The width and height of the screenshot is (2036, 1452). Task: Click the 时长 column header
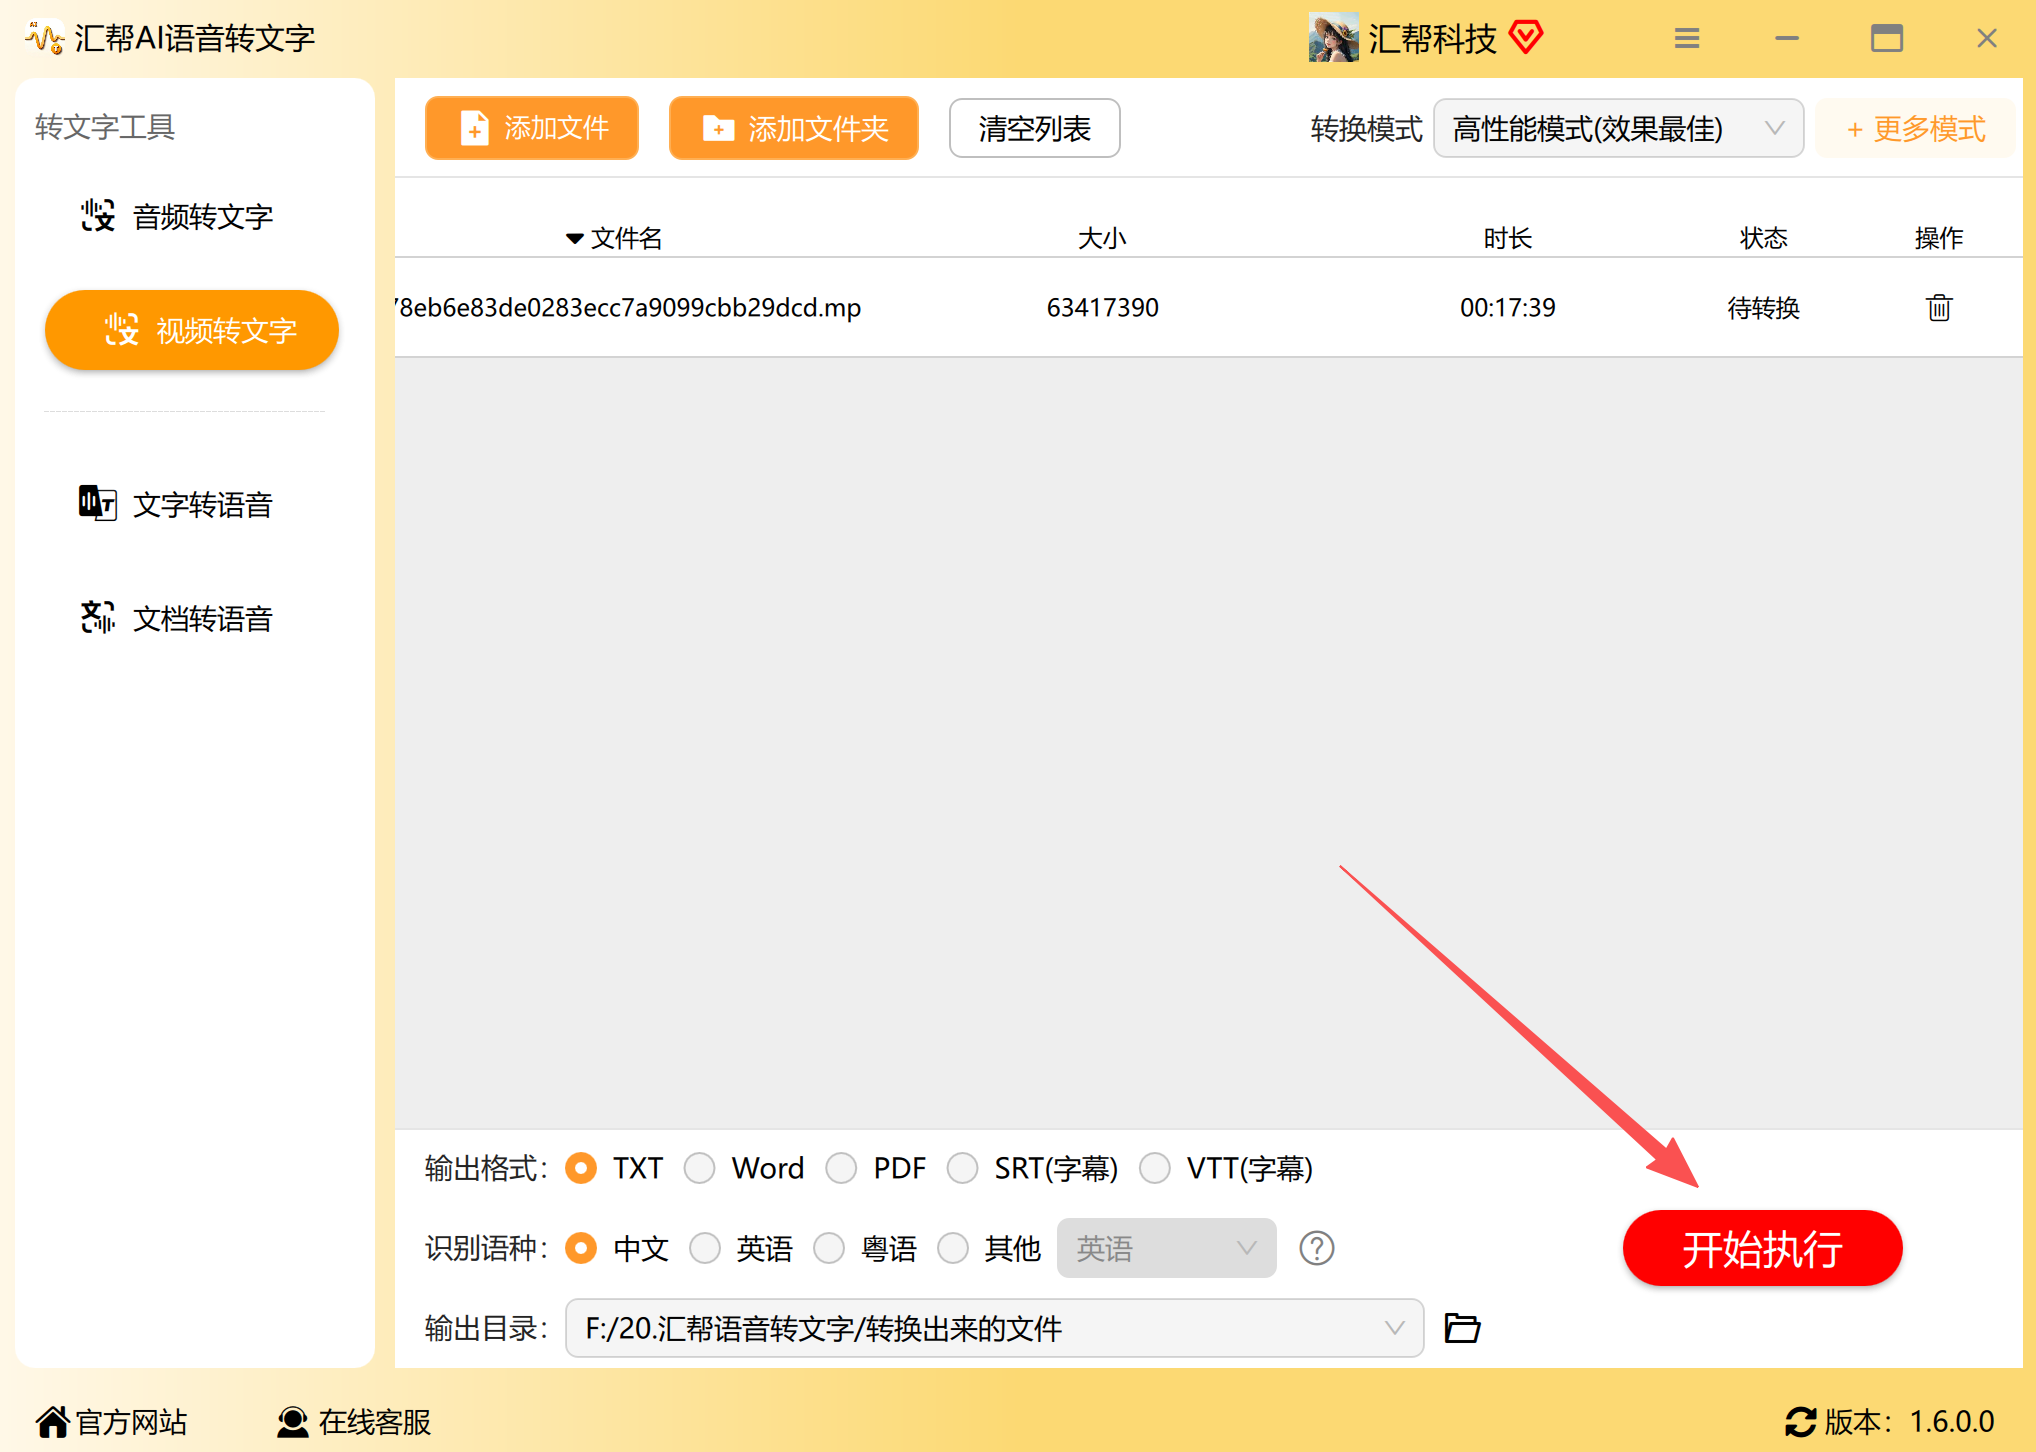pyautogui.click(x=1507, y=238)
